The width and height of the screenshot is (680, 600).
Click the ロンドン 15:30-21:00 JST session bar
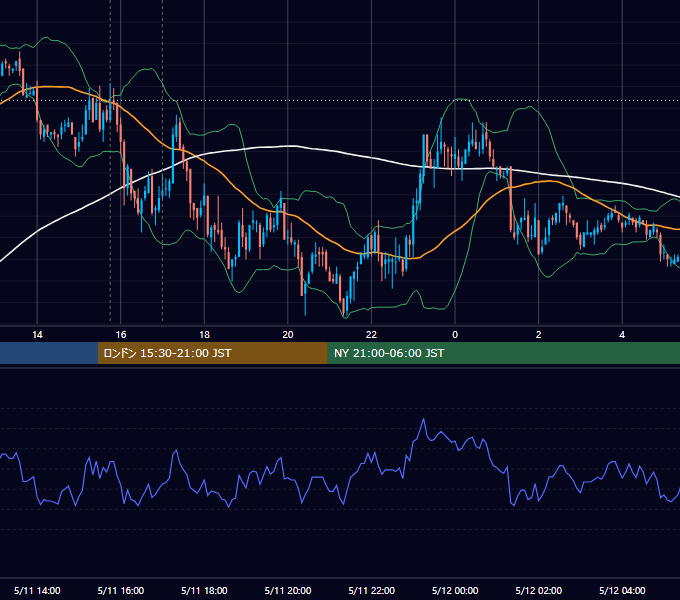click(x=212, y=353)
